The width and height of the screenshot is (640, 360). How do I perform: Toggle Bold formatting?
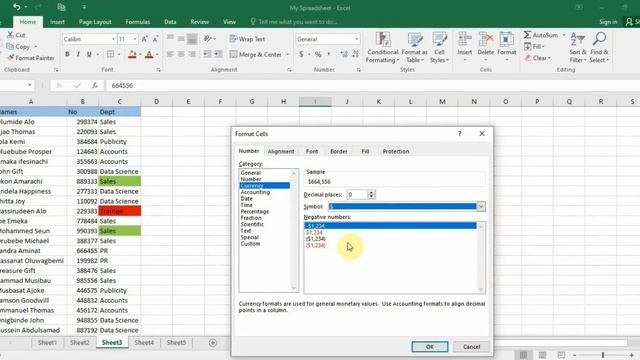67,54
